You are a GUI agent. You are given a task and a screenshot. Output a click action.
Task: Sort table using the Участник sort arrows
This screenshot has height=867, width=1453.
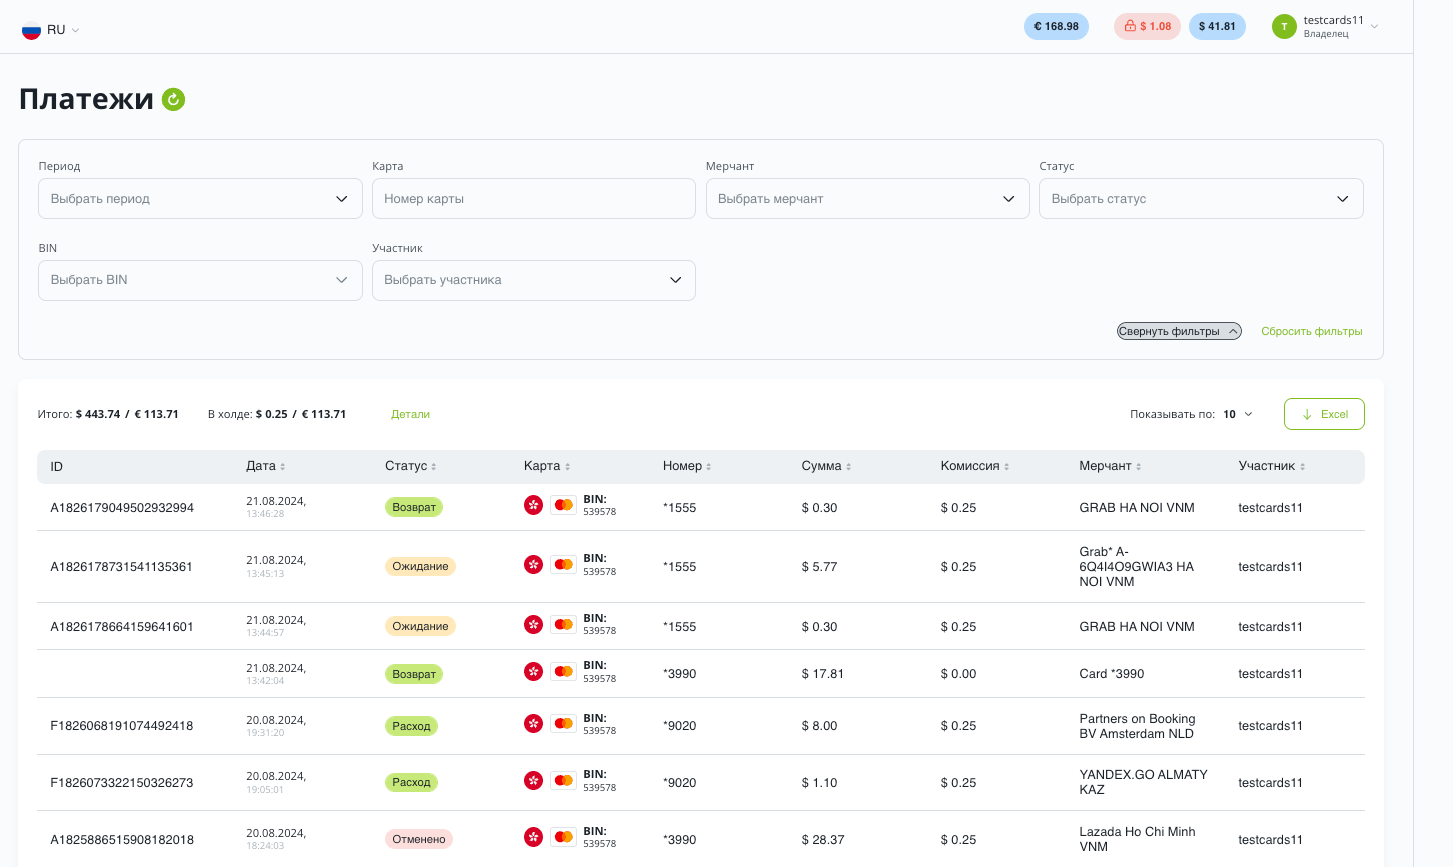click(x=1303, y=467)
